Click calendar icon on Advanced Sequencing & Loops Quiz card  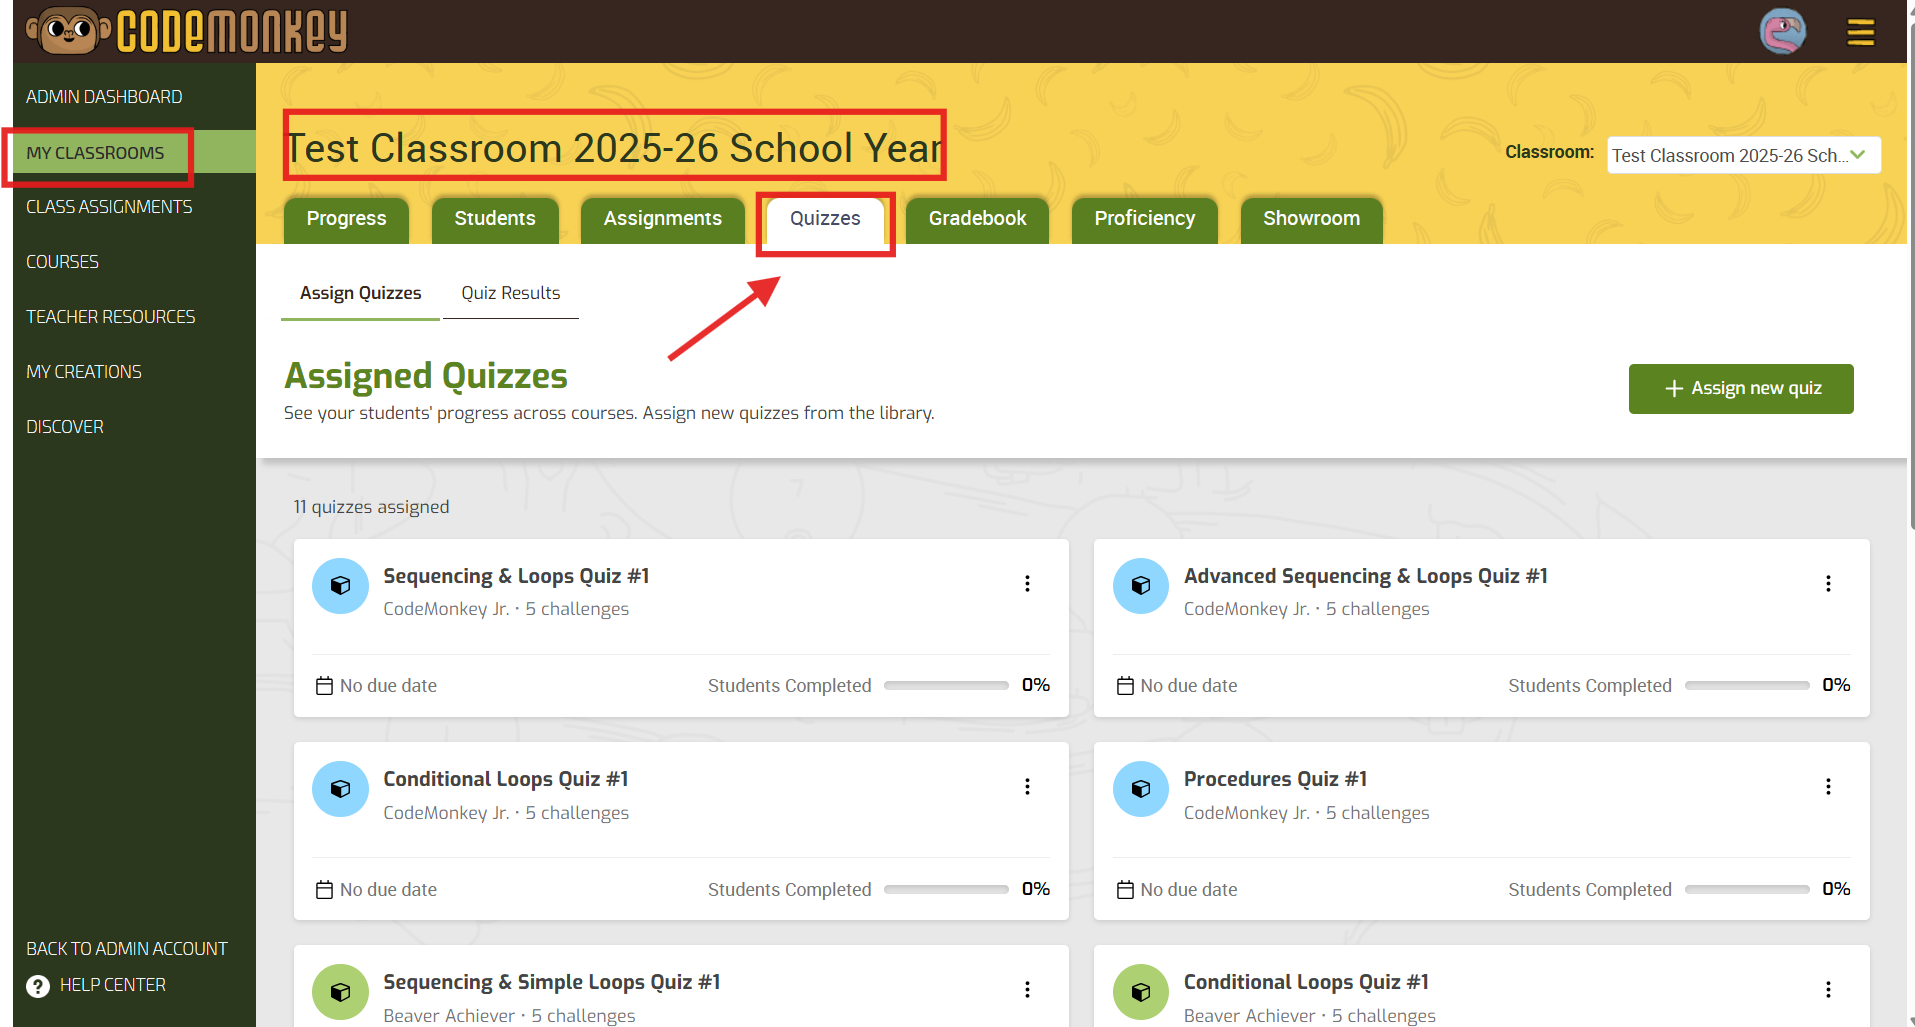click(1125, 686)
